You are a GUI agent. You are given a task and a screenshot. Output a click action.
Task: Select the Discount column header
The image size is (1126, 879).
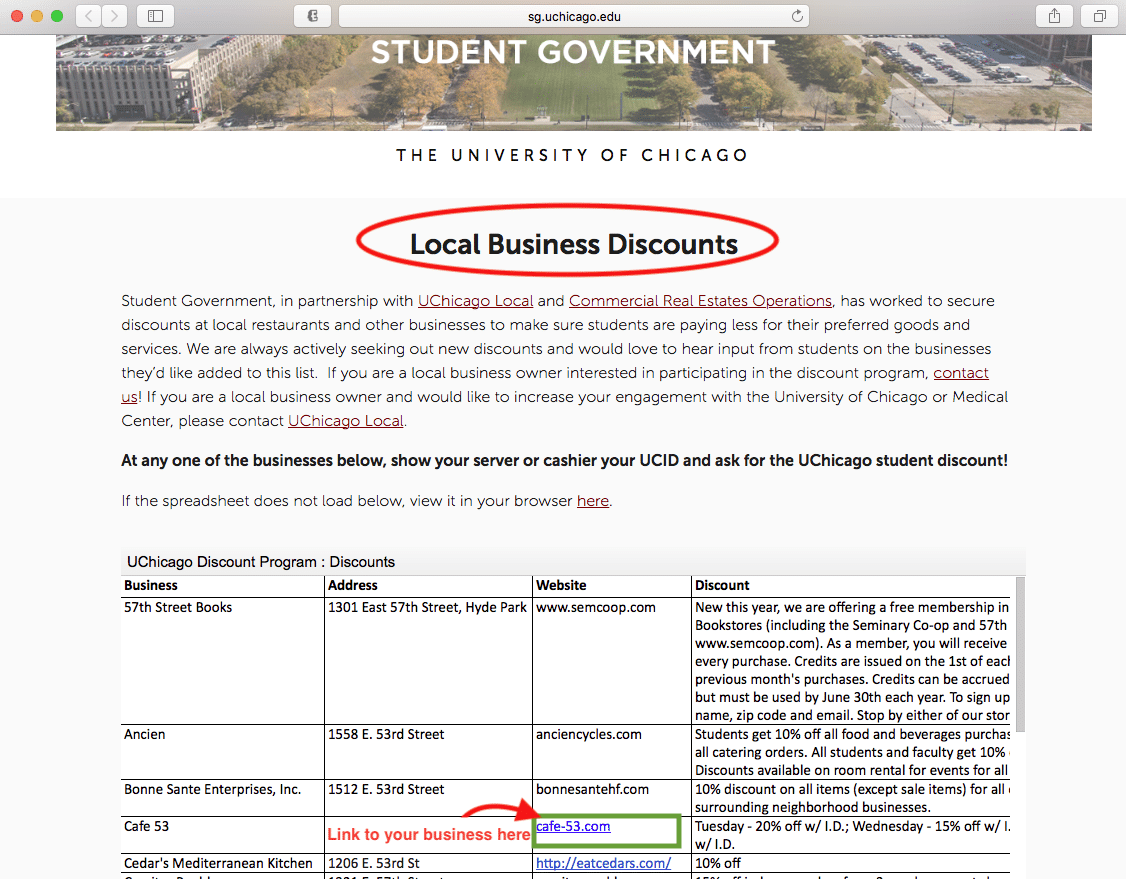[722, 585]
